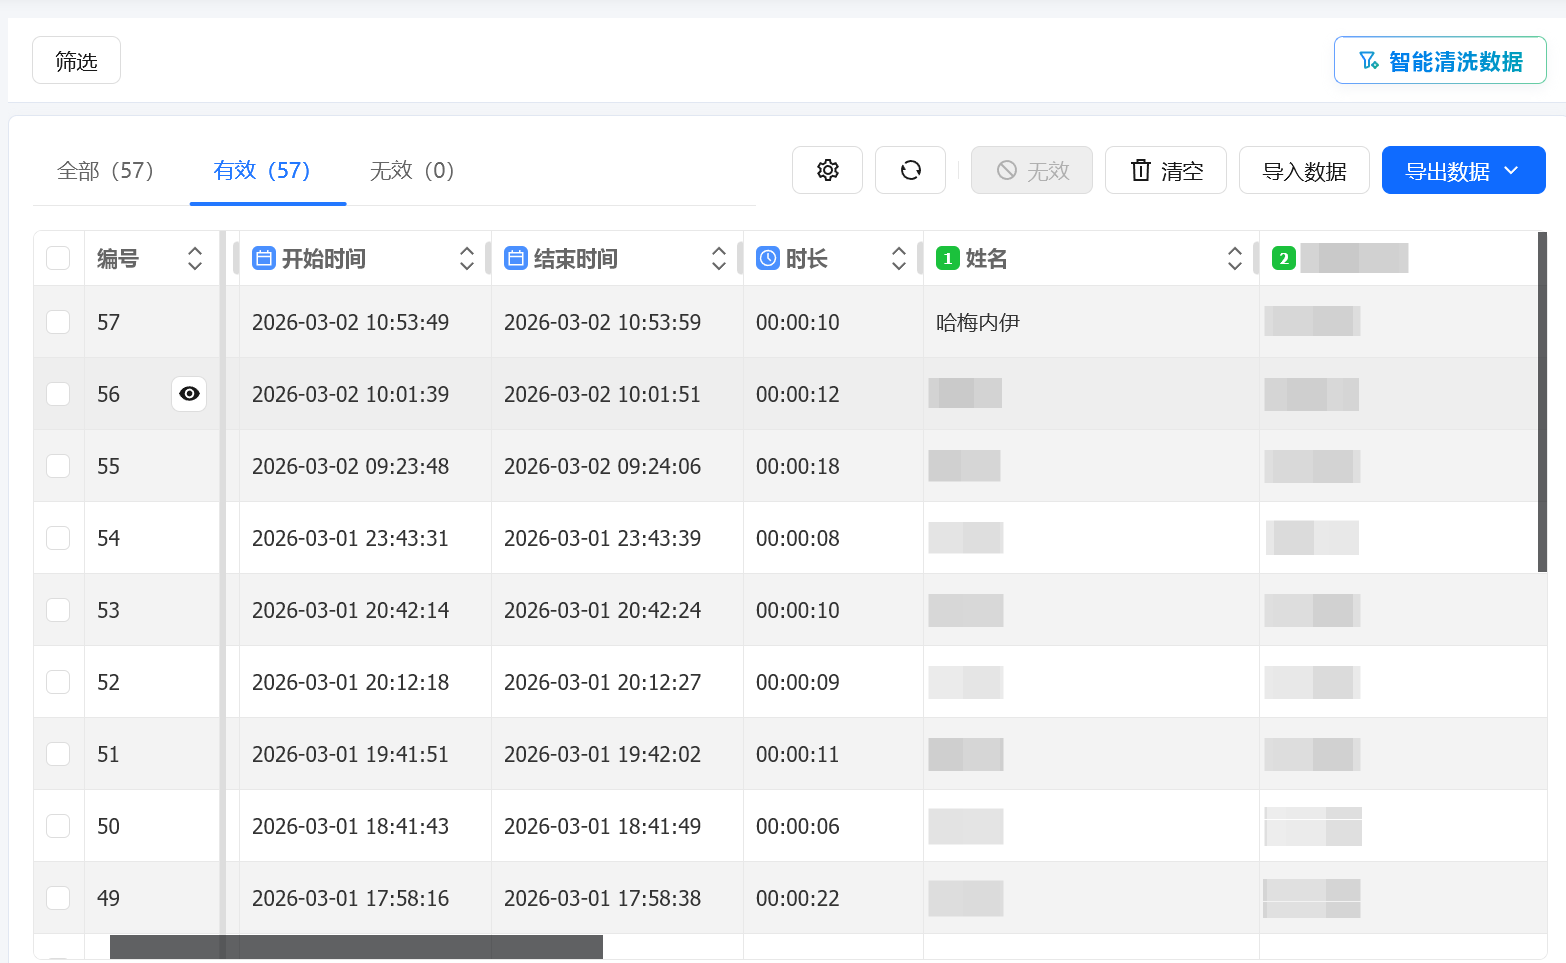1566x963 pixels.
Task: Click start time 2026-03-01 23:43:31
Action: (x=350, y=538)
